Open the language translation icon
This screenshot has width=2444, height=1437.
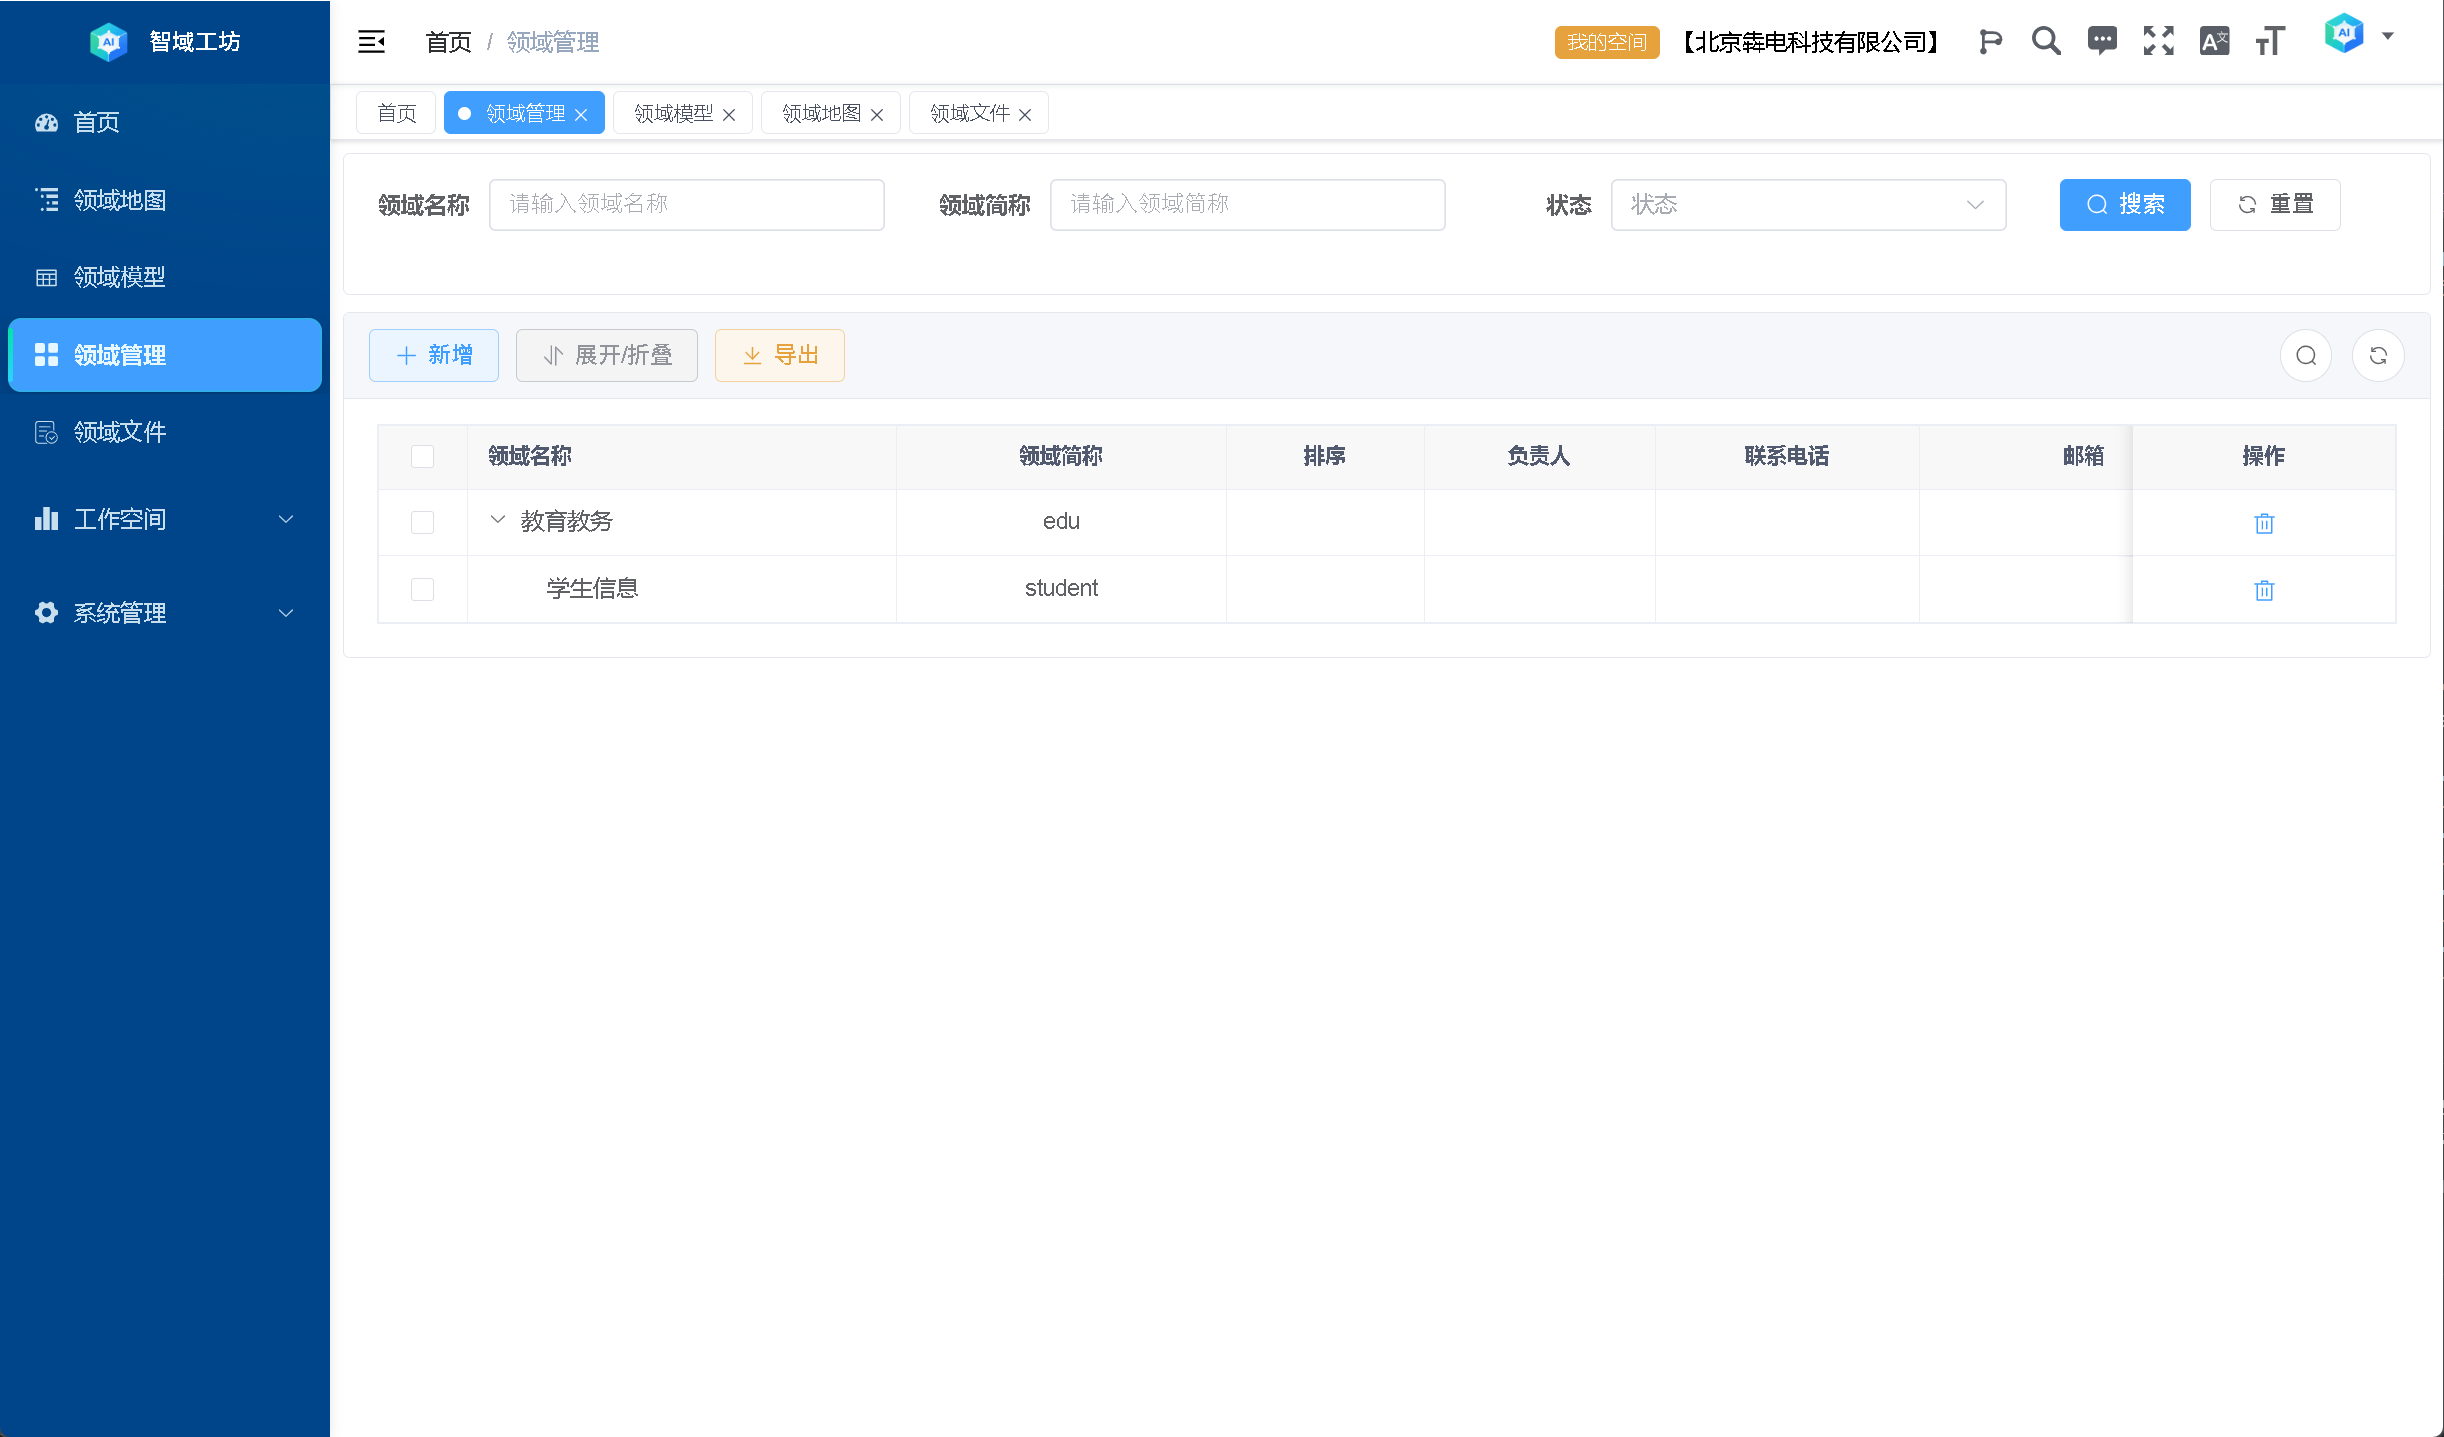(2214, 41)
